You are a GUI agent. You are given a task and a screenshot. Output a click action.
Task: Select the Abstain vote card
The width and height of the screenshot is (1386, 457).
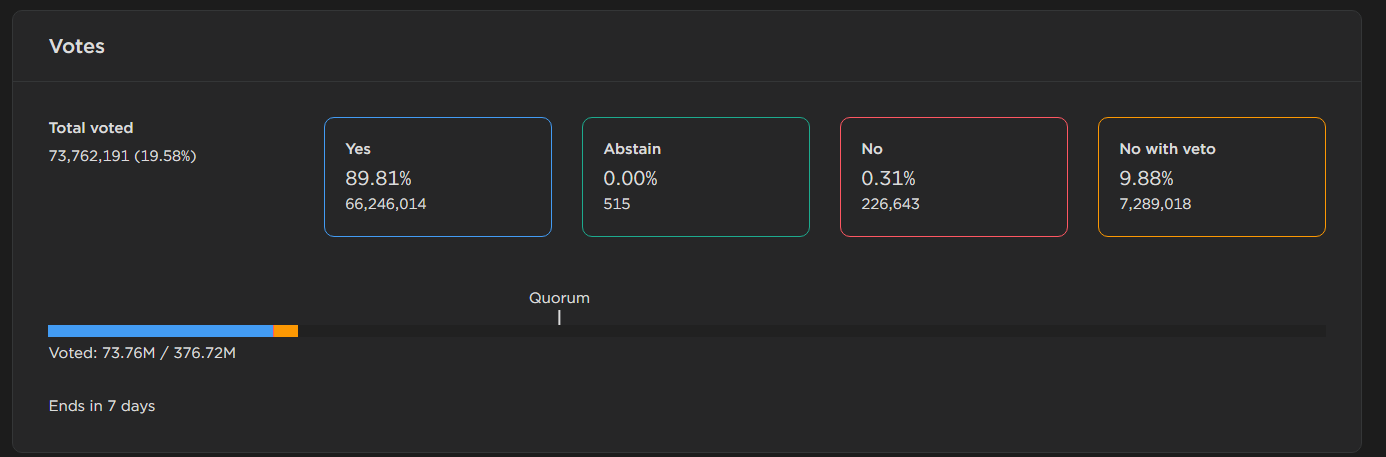coord(695,177)
